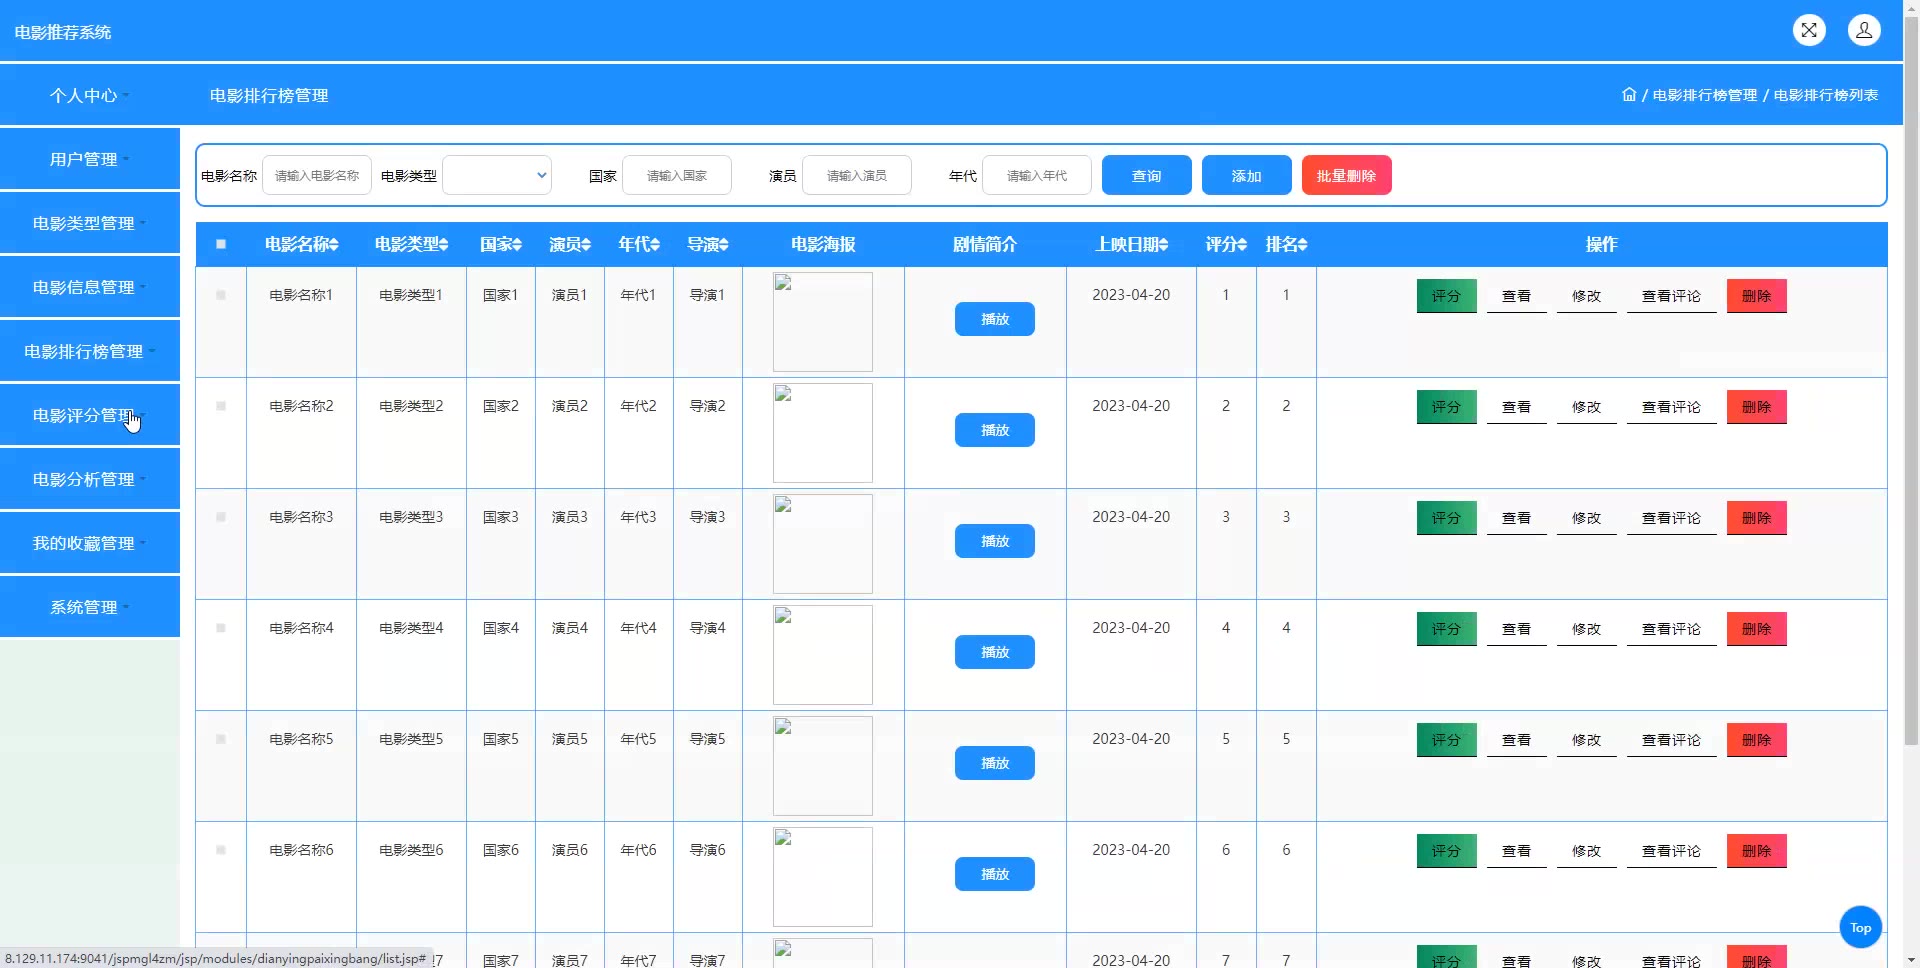Viewport: 1920px width, 968px height.
Task: Open poster thumbnail for 电影名称6
Action: tap(823, 877)
